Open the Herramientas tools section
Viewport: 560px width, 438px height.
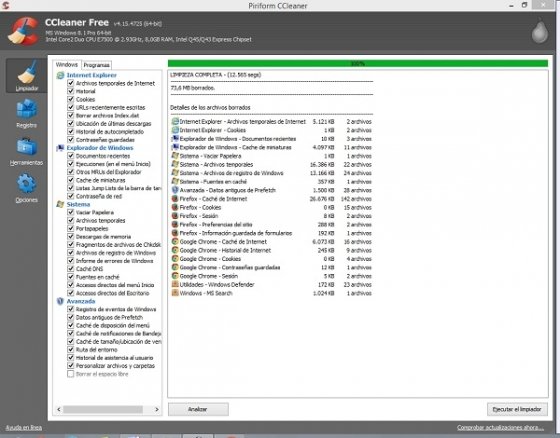[x=26, y=151]
